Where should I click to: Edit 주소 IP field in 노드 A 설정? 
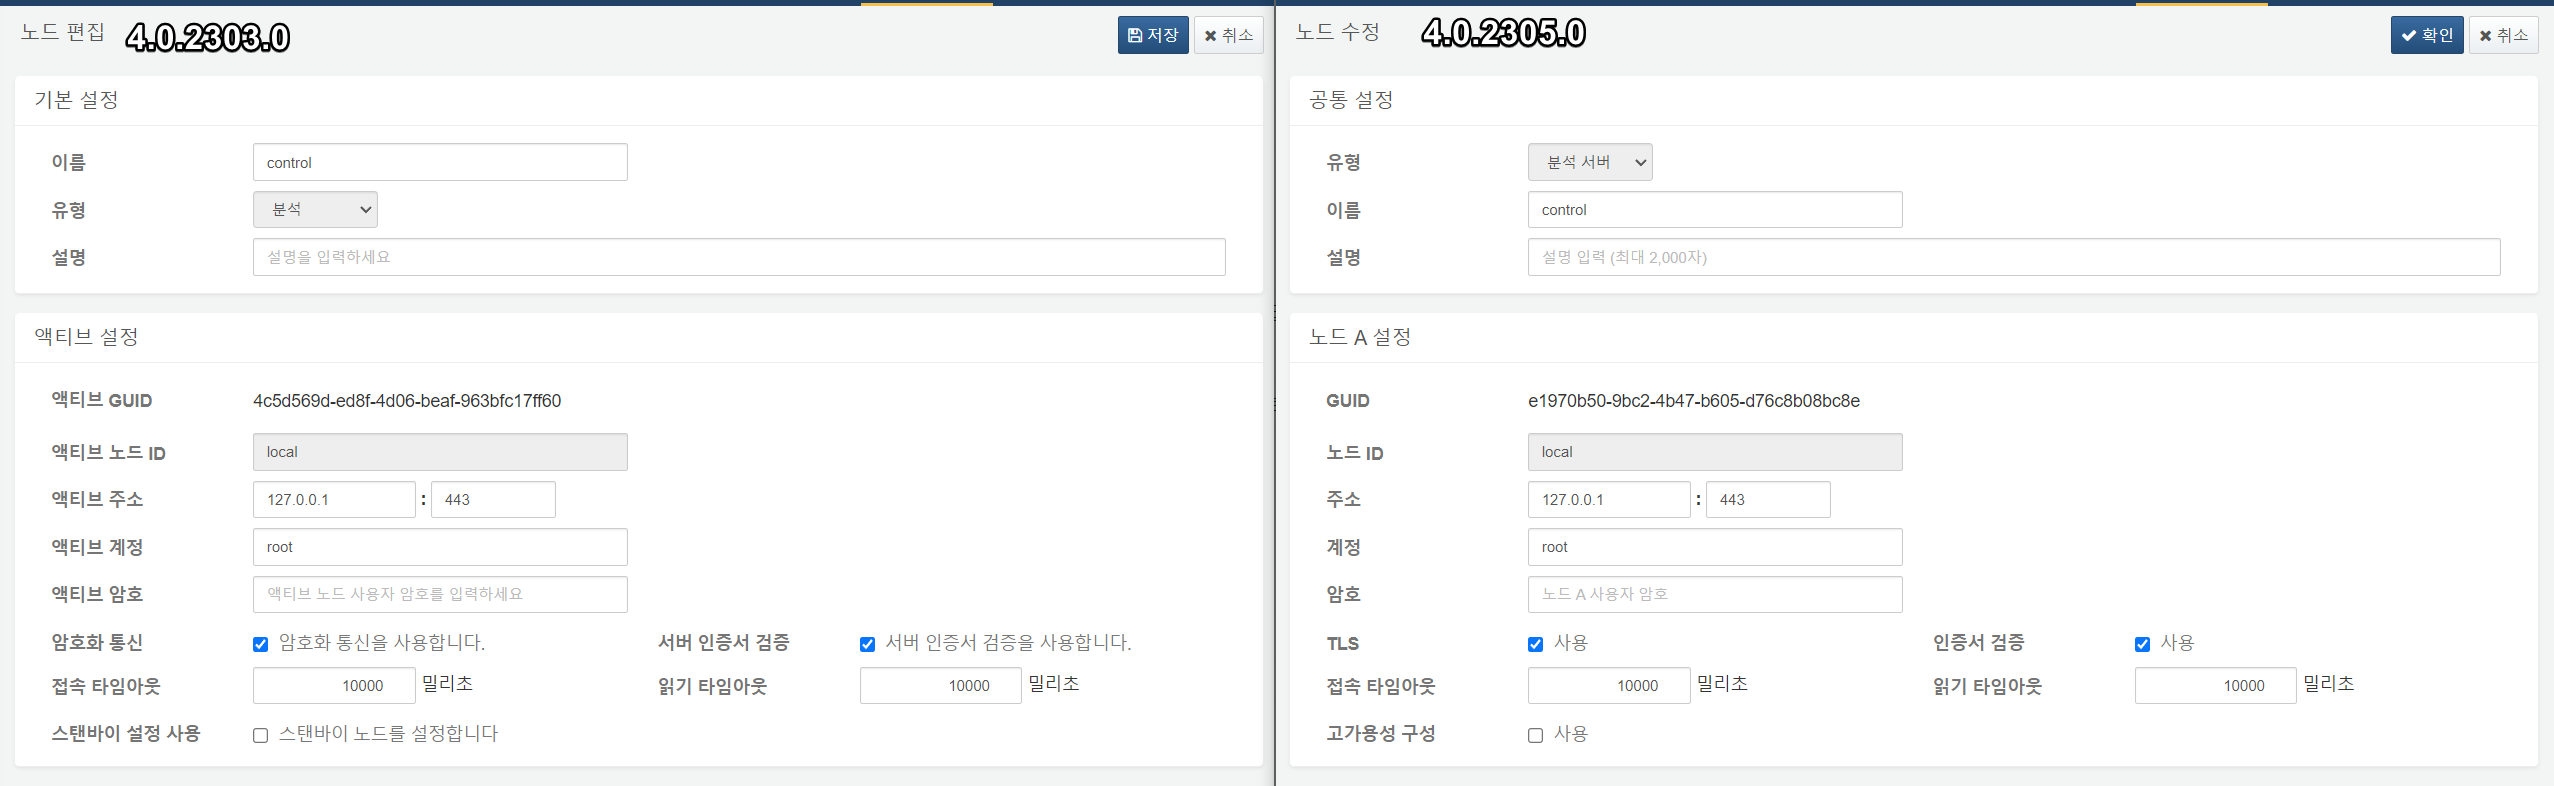[x=1609, y=500]
